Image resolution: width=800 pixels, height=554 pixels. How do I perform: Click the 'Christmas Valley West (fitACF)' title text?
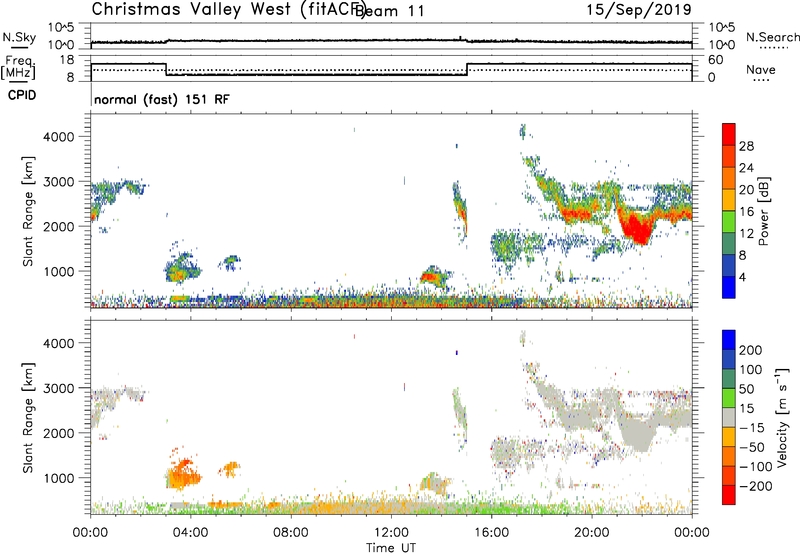tap(228, 10)
